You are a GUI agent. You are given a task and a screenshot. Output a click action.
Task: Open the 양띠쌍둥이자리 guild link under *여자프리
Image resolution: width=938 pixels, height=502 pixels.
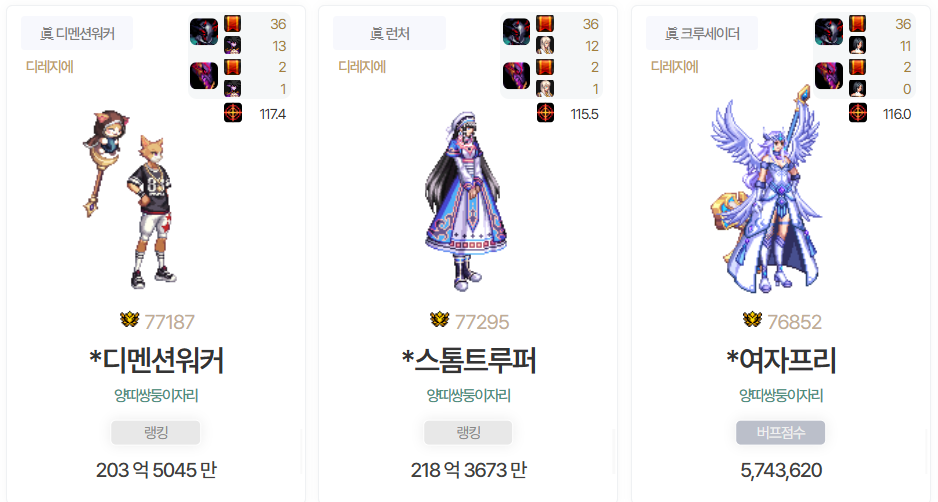pos(781,395)
